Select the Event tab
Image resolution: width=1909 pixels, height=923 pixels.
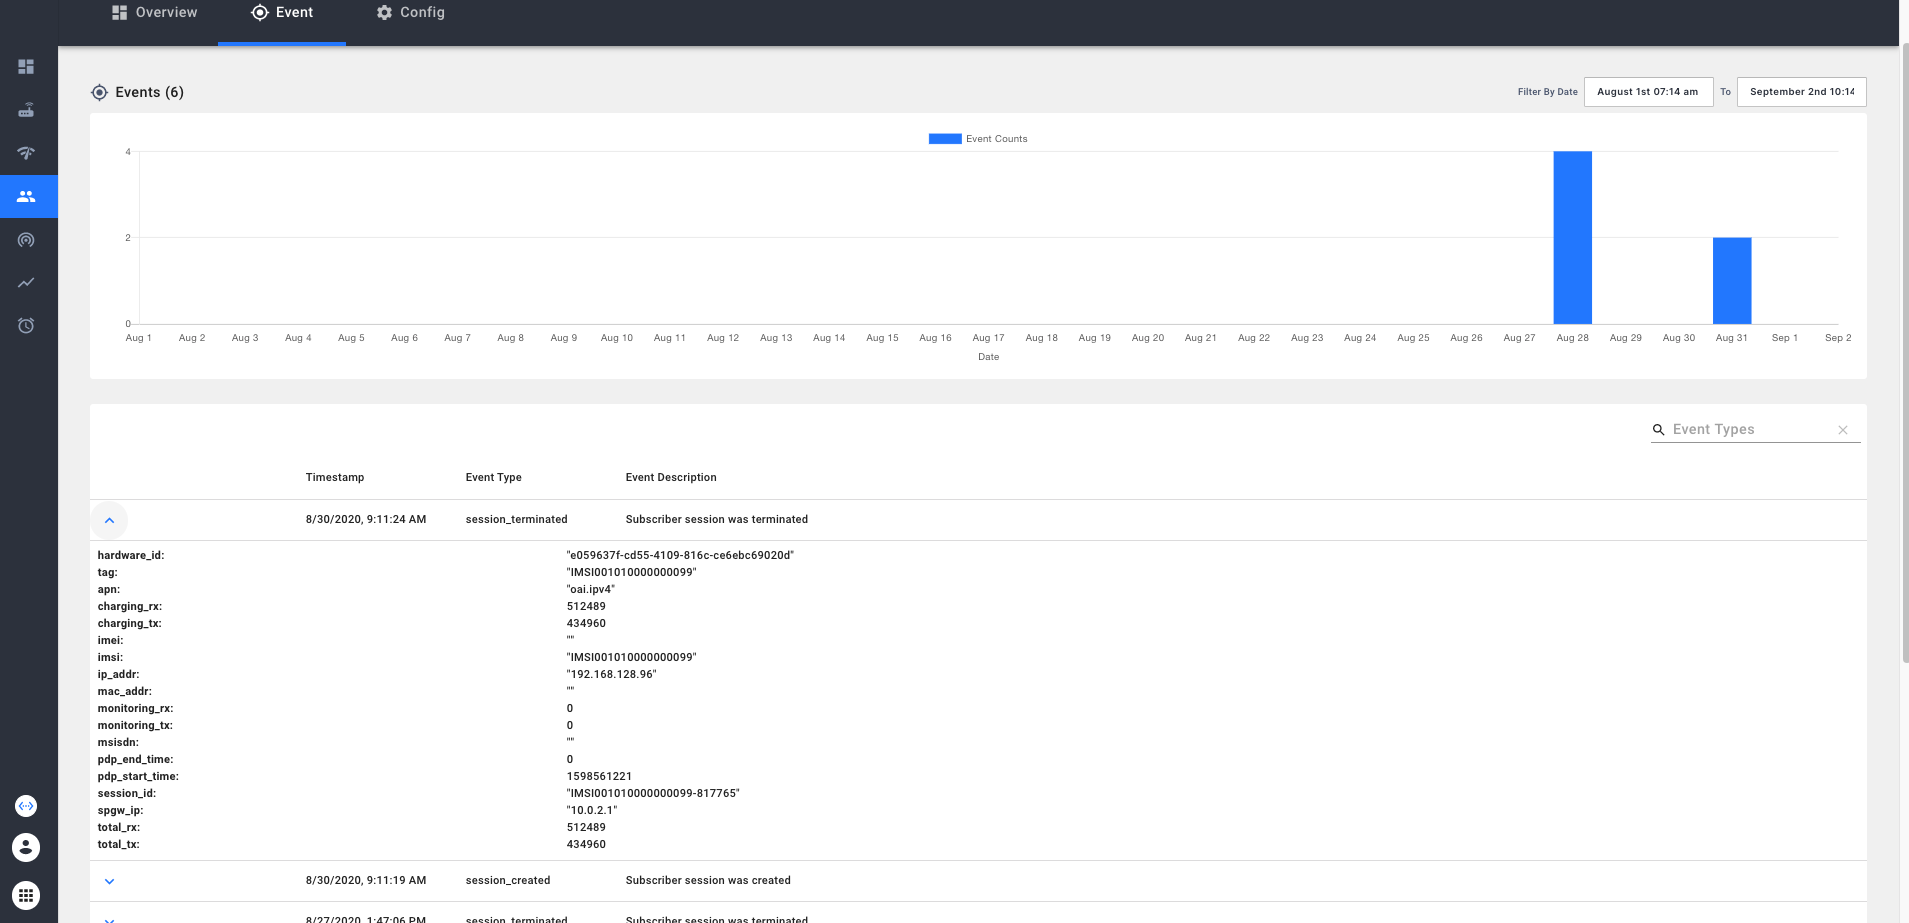tap(282, 13)
